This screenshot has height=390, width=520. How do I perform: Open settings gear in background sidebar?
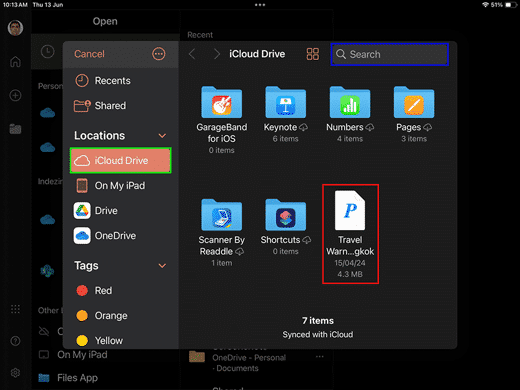(15, 373)
